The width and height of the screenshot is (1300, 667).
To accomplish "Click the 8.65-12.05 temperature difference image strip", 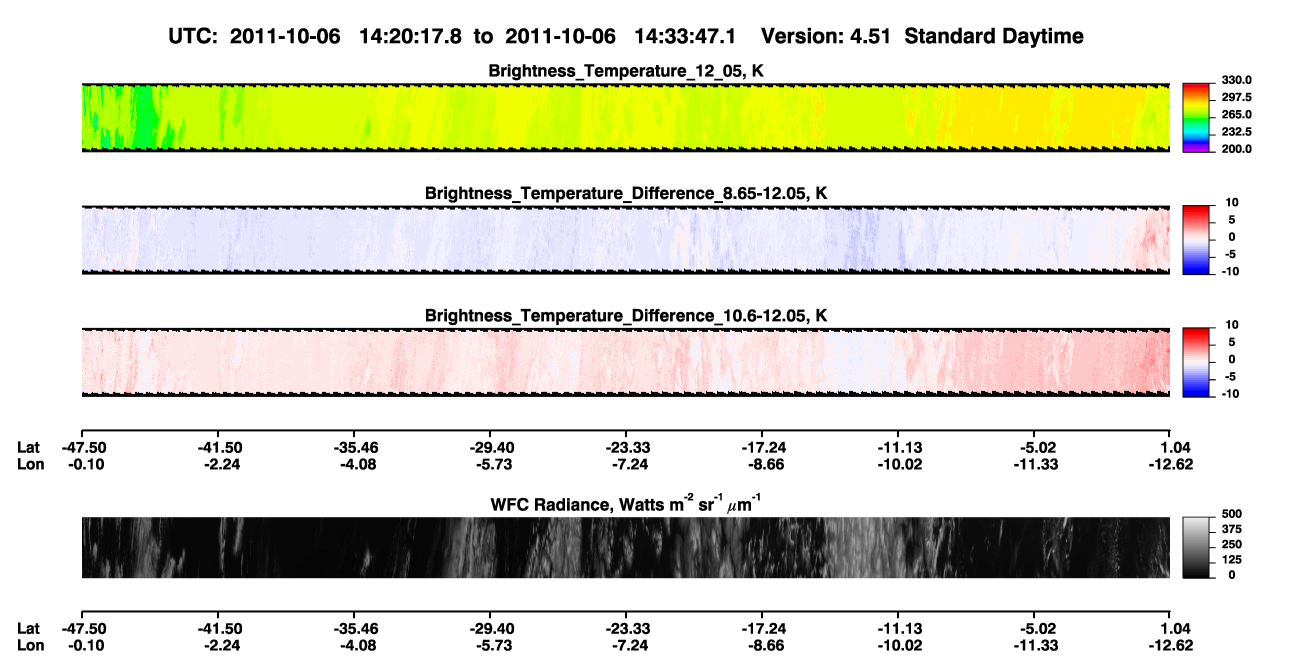I will point(625,239).
